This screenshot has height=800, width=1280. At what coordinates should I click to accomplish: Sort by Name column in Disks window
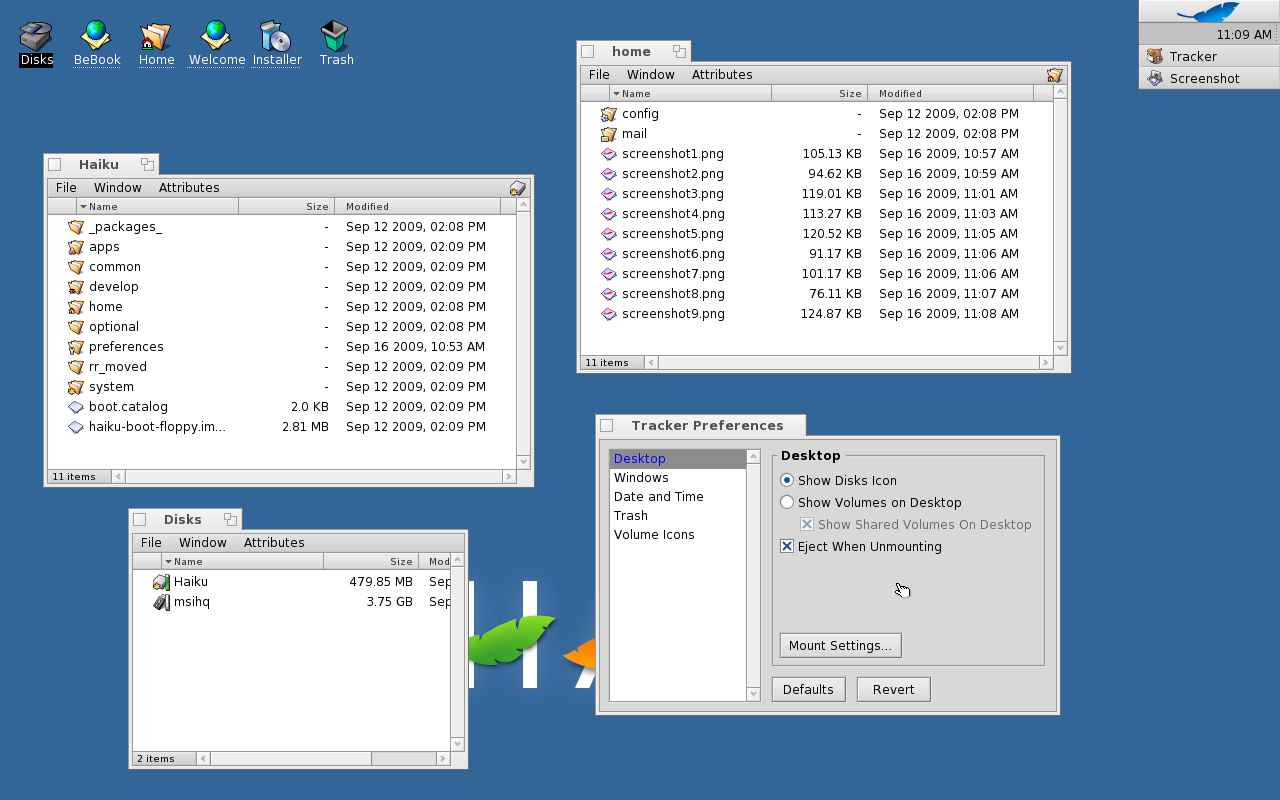pos(242,562)
